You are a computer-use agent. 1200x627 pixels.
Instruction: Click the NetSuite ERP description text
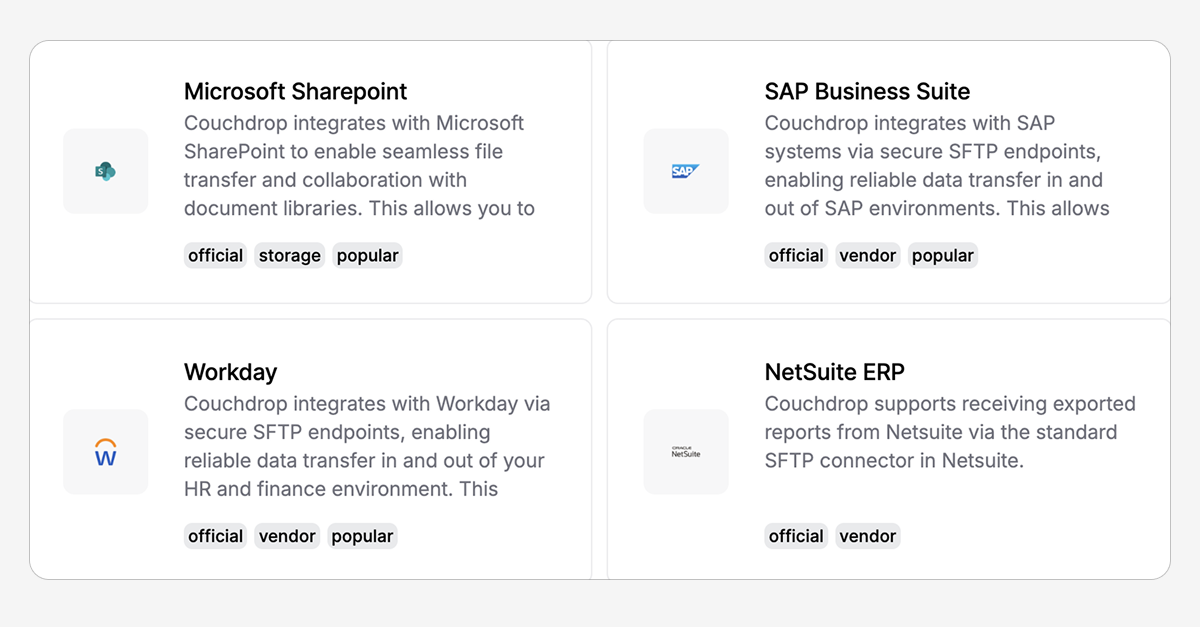[950, 432]
